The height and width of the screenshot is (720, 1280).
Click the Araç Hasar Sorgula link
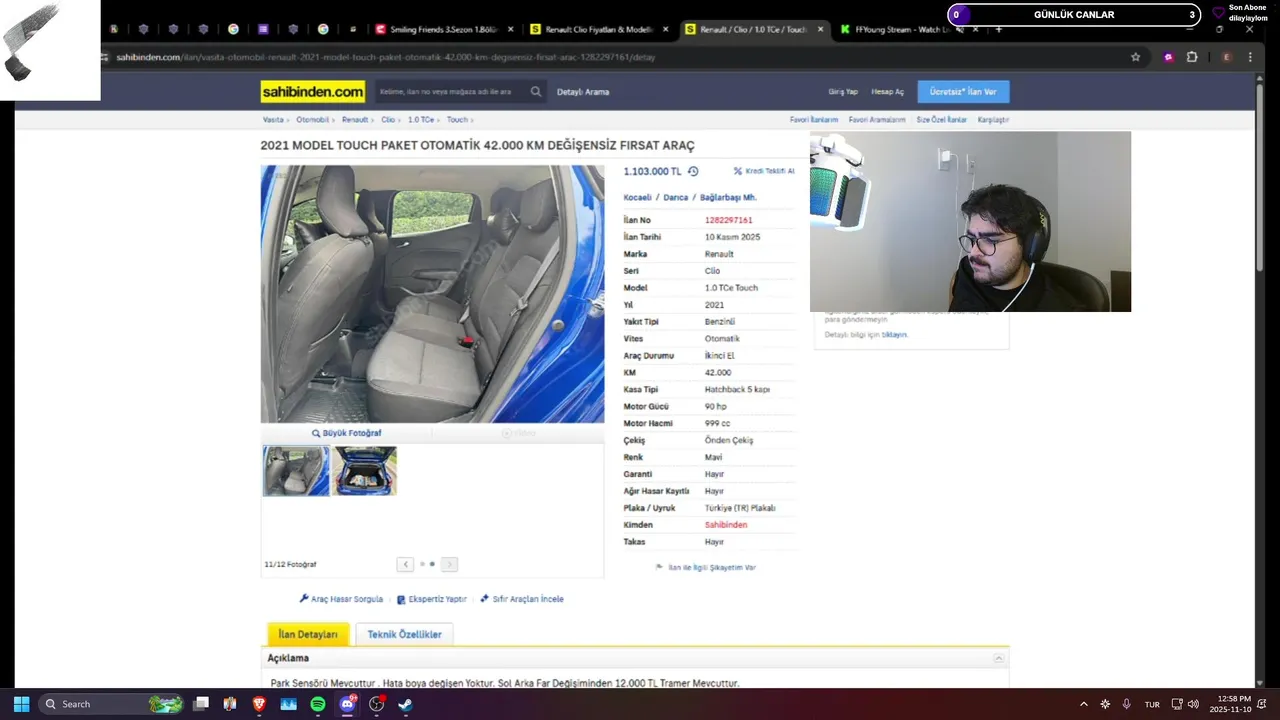pos(341,599)
